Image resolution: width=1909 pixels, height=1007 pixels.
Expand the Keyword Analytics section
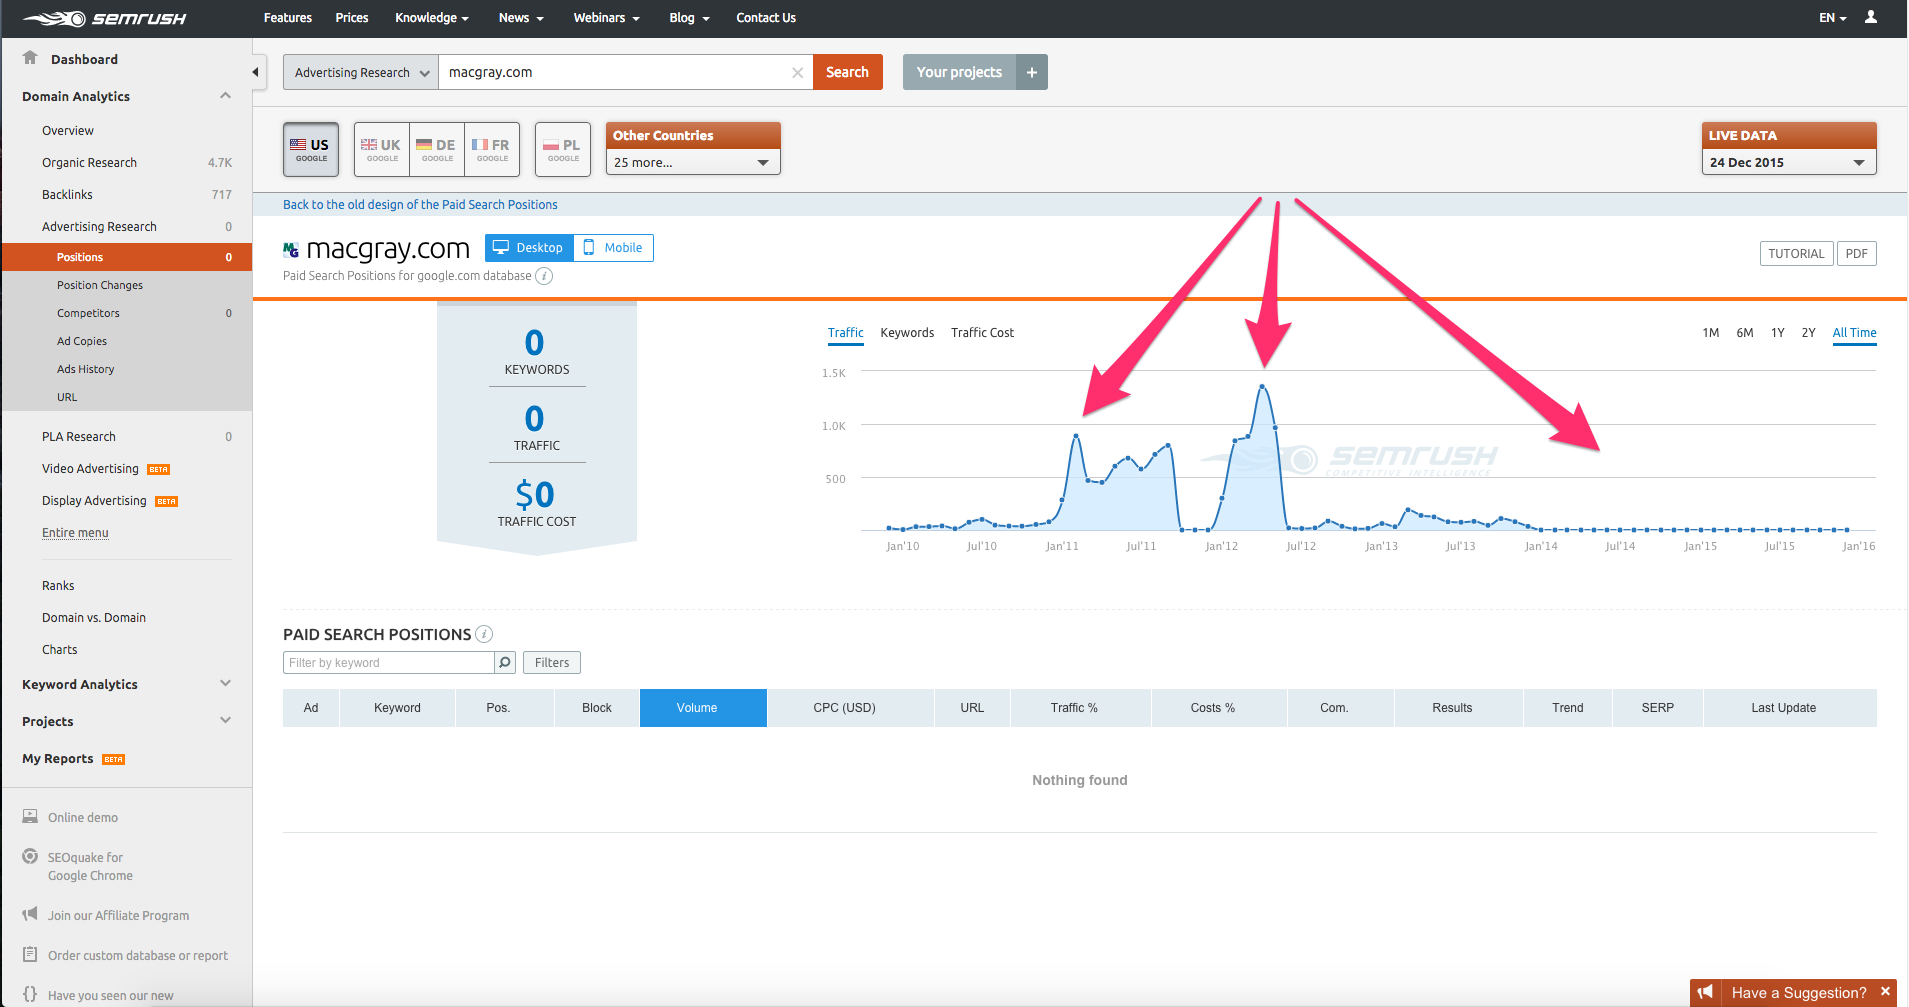(x=225, y=684)
